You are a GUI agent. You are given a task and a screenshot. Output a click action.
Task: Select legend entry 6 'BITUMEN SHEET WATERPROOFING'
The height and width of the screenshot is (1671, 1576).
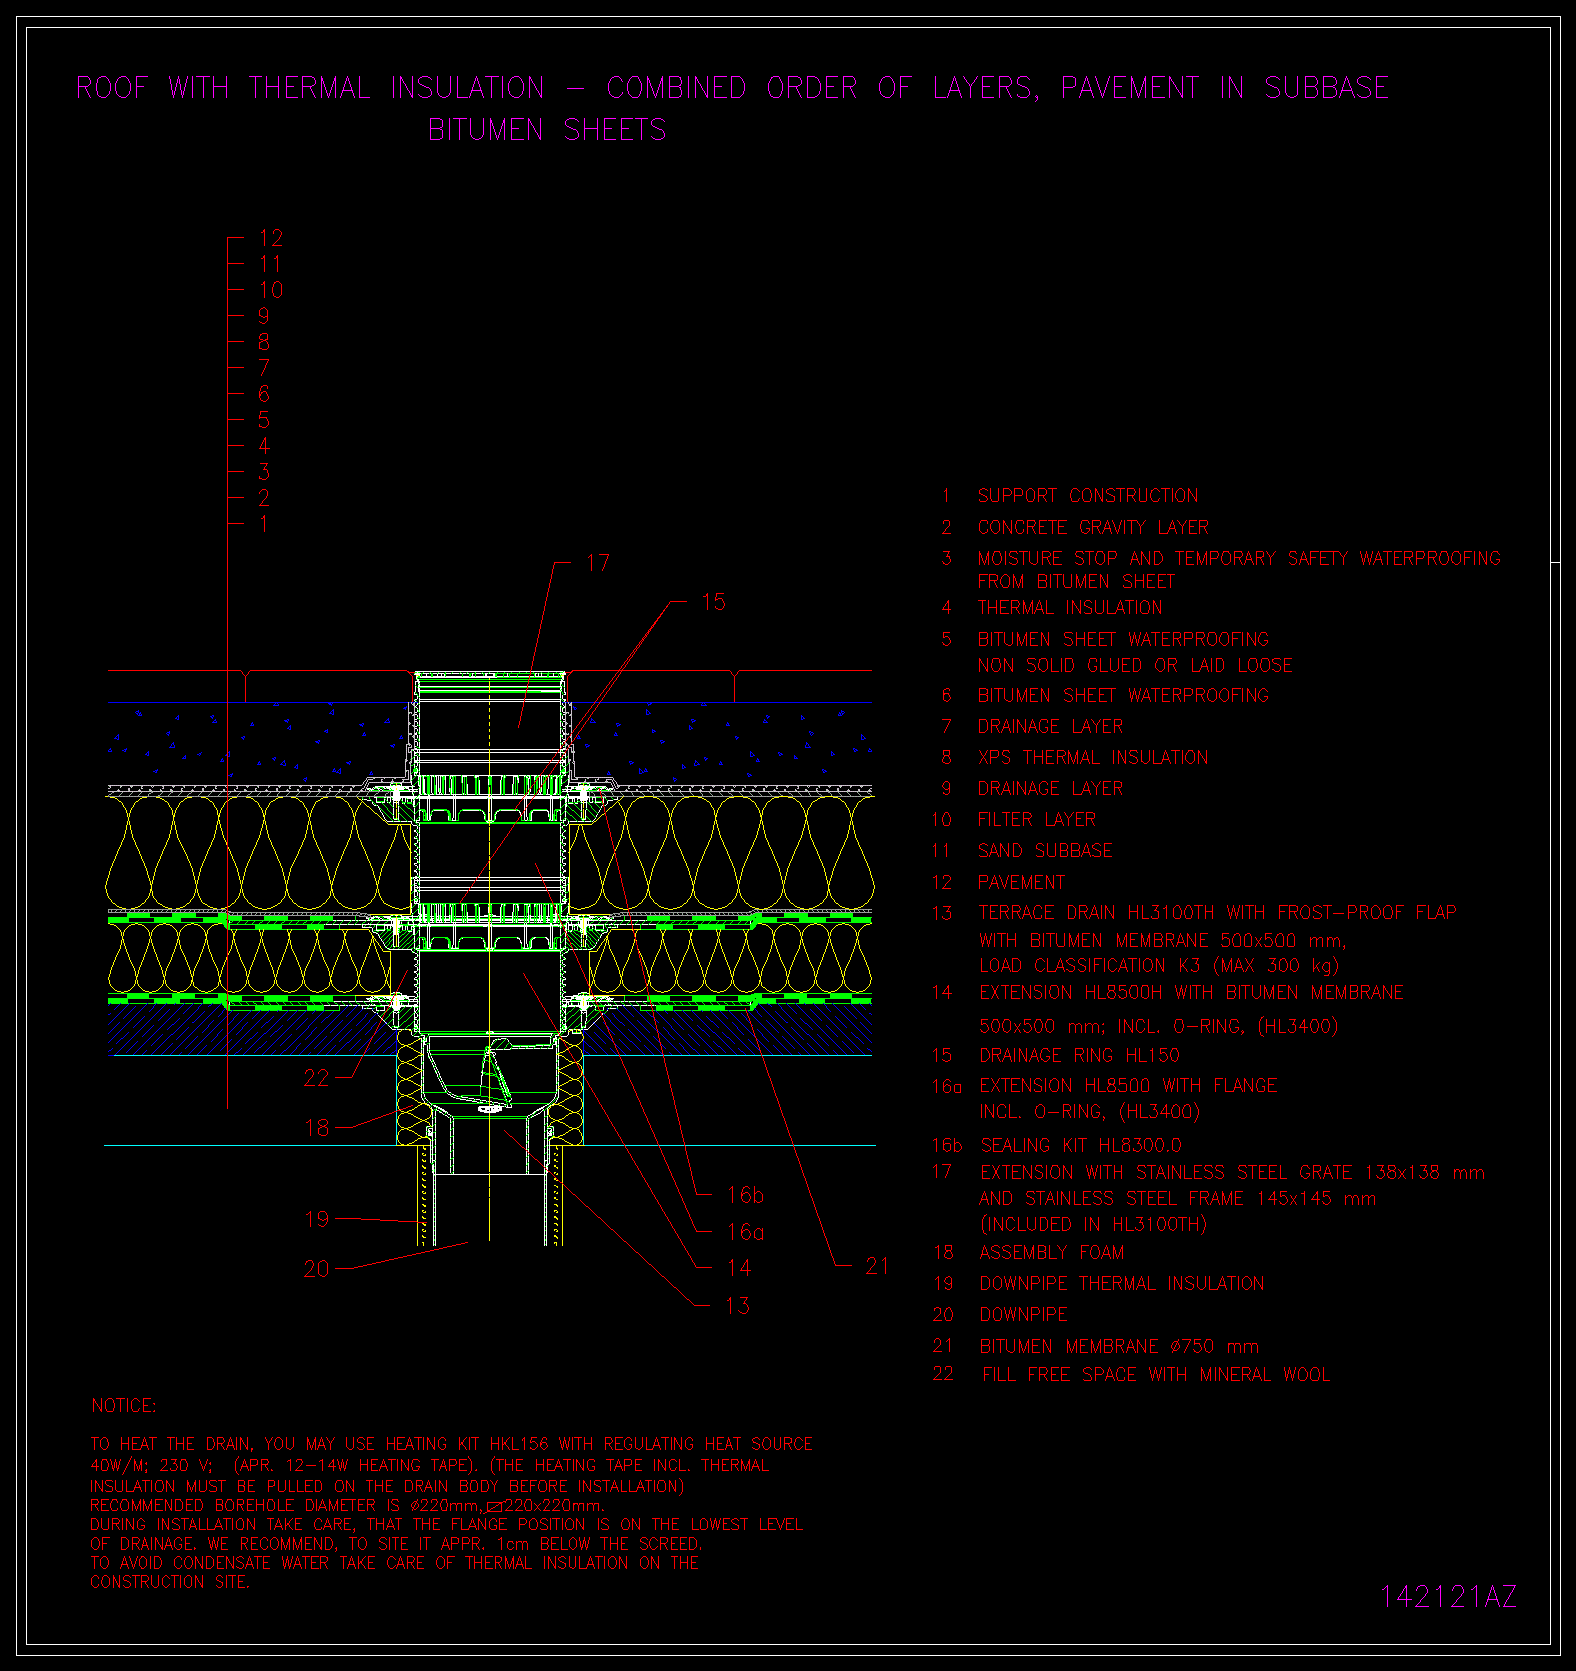[x=1123, y=695]
